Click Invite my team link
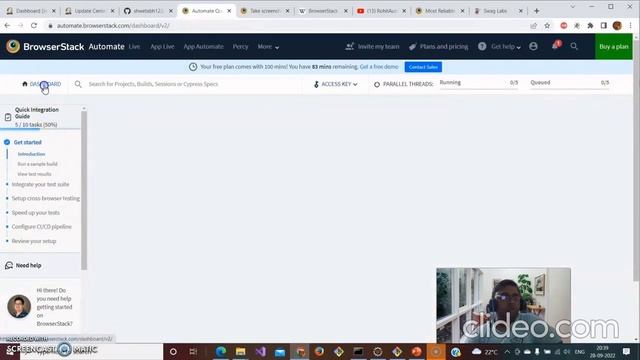Viewport: 640px width, 360px height. (372, 47)
